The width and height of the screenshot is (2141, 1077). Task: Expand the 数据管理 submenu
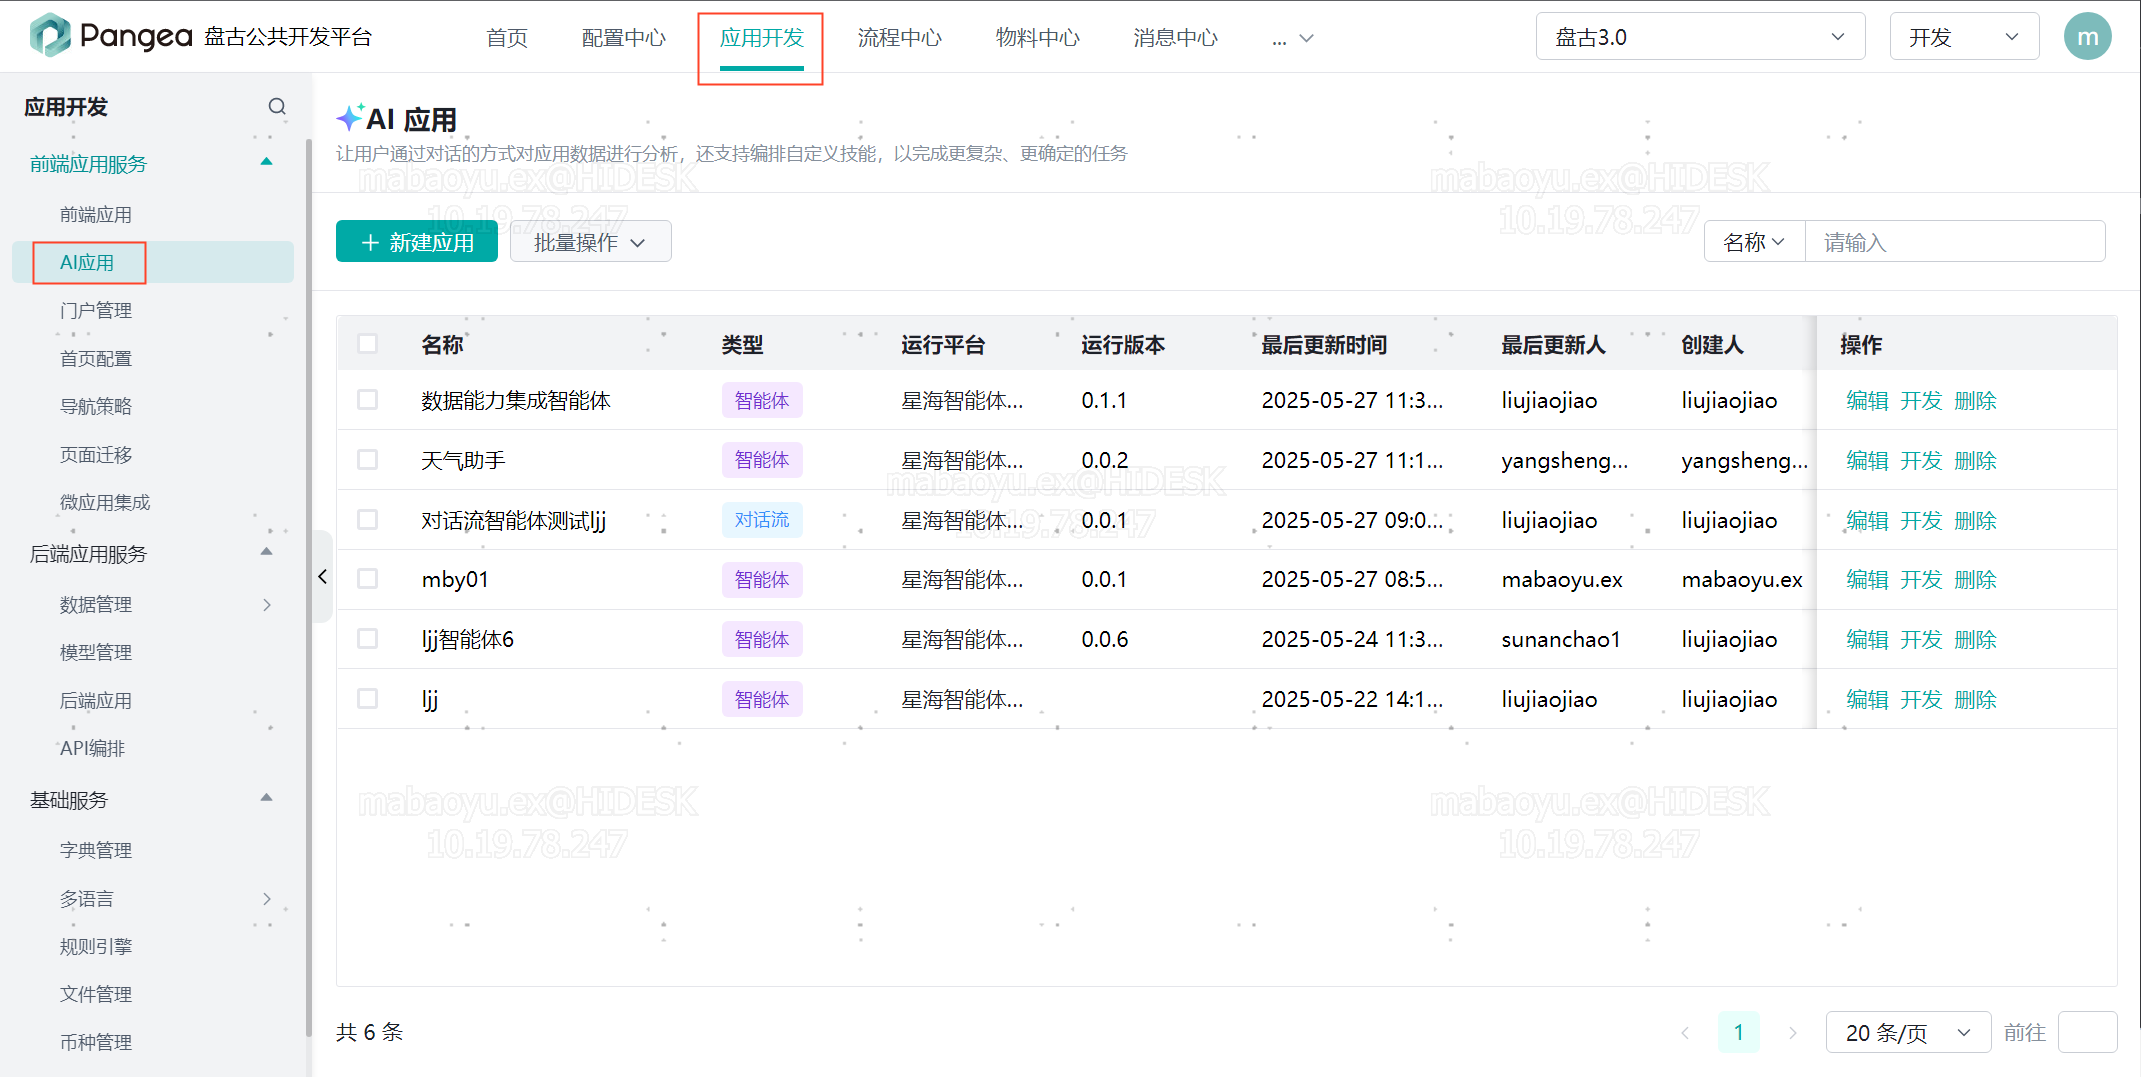(266, 604)
